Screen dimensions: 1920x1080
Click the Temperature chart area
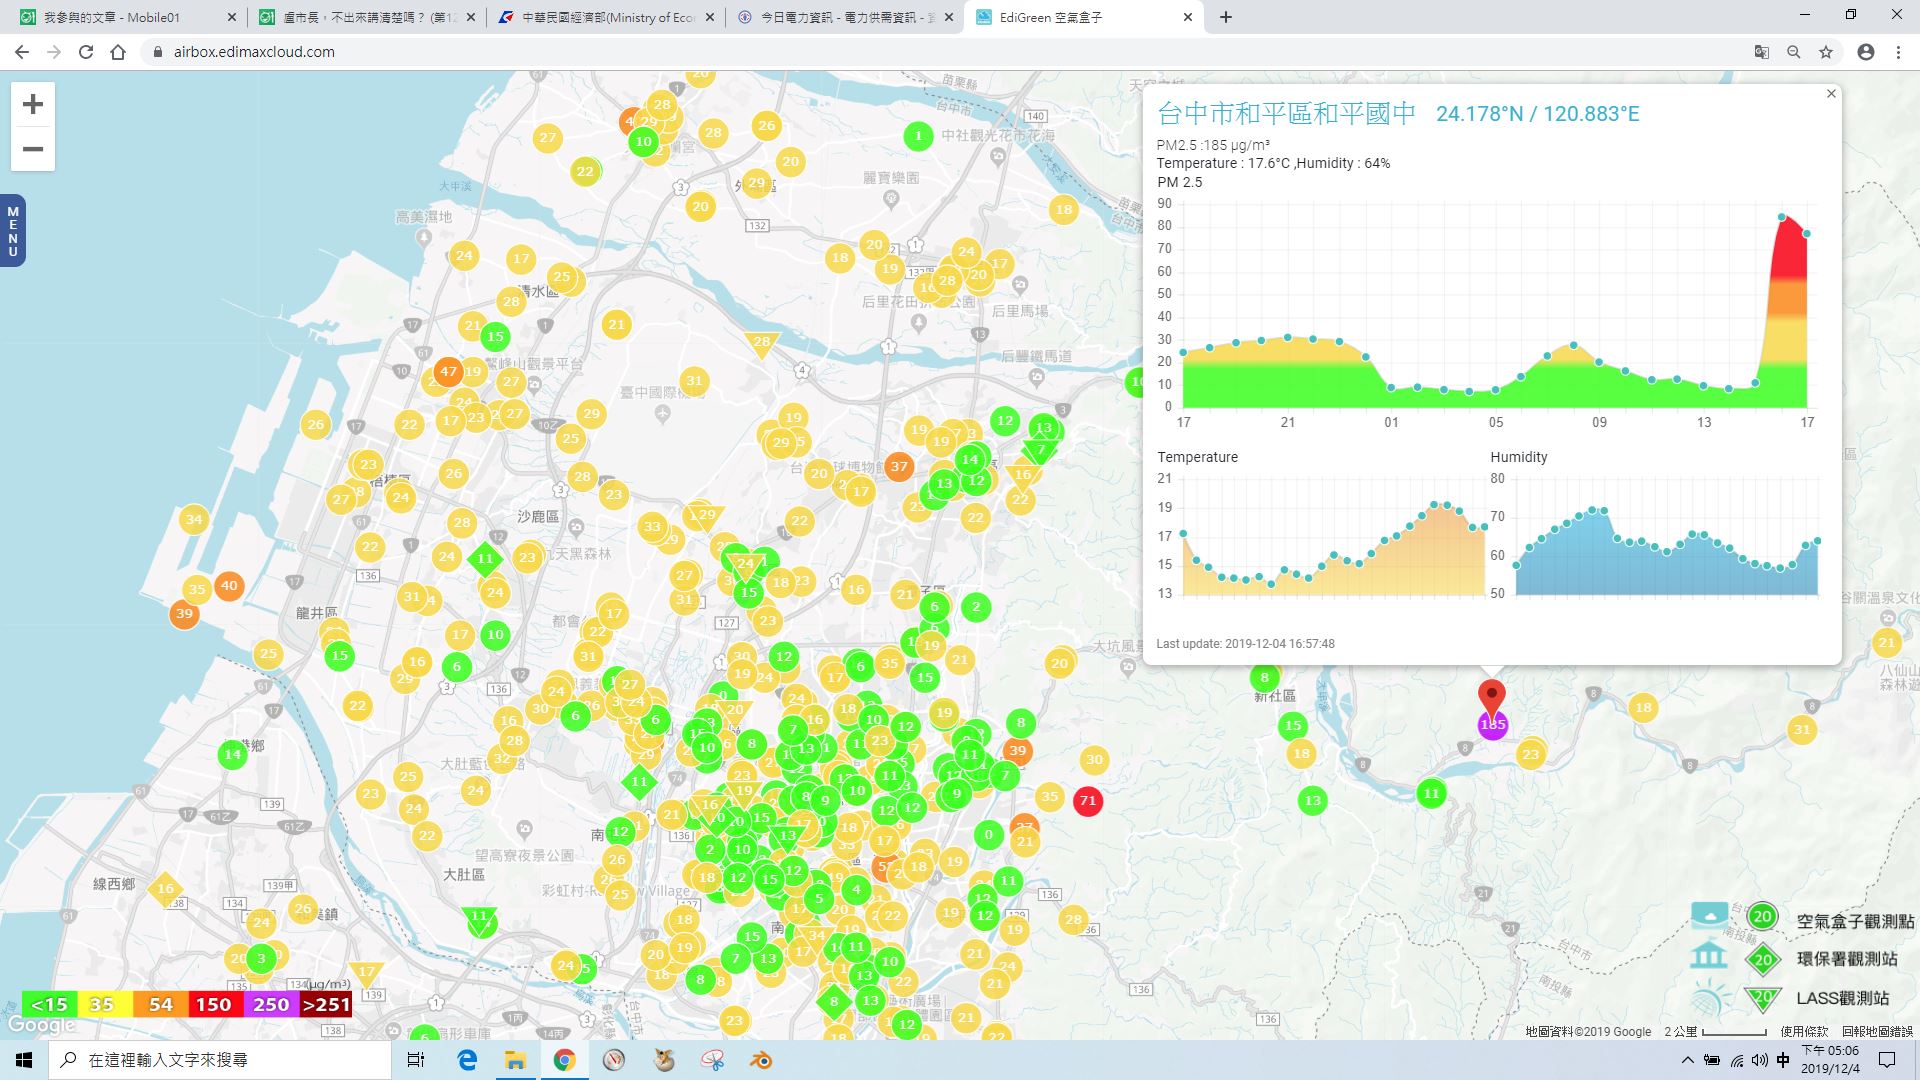[1334, 537]
